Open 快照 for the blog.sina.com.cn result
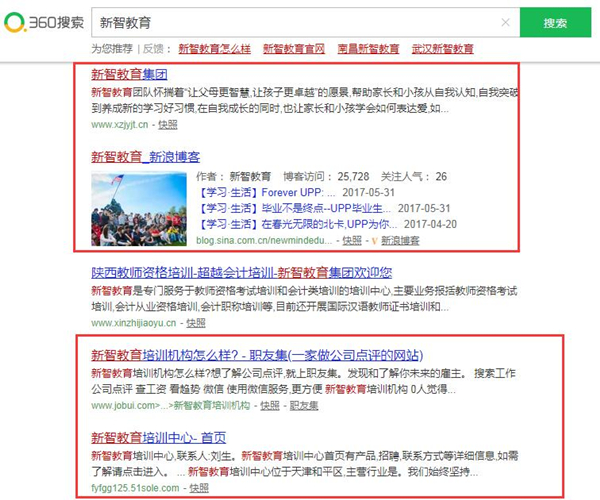 (x=352, y=241)
